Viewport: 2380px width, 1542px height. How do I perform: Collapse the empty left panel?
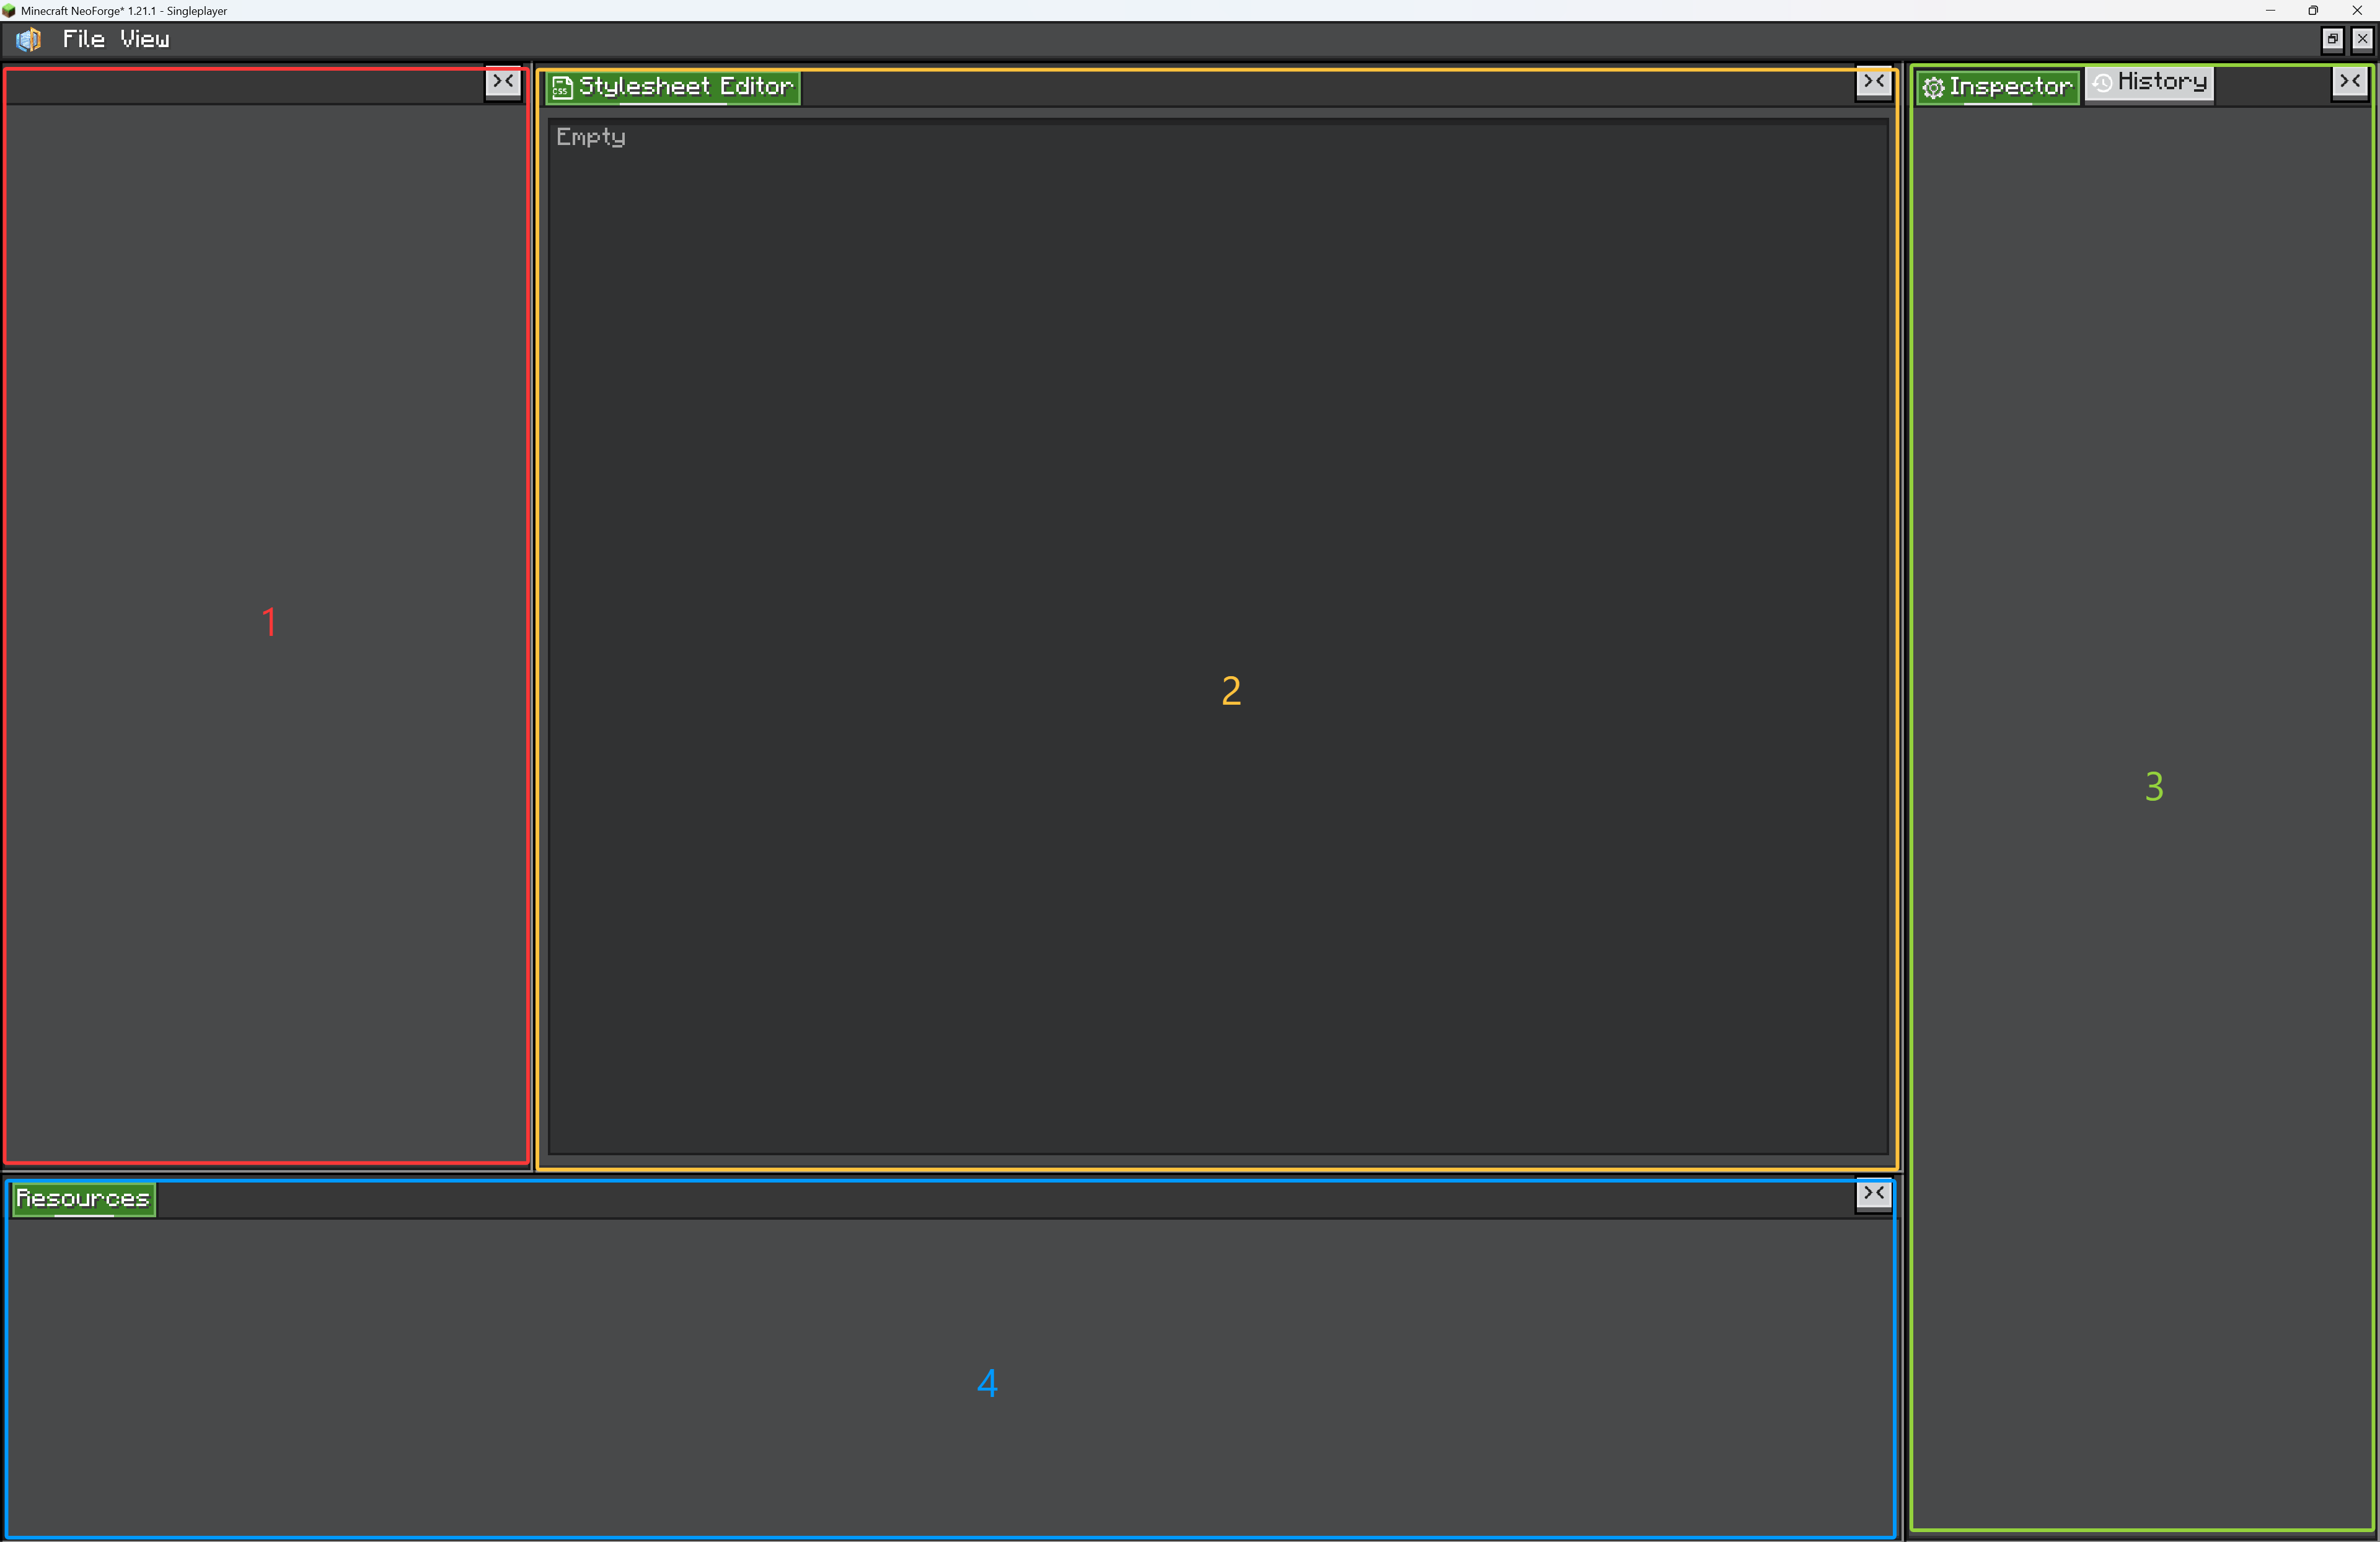503,82
